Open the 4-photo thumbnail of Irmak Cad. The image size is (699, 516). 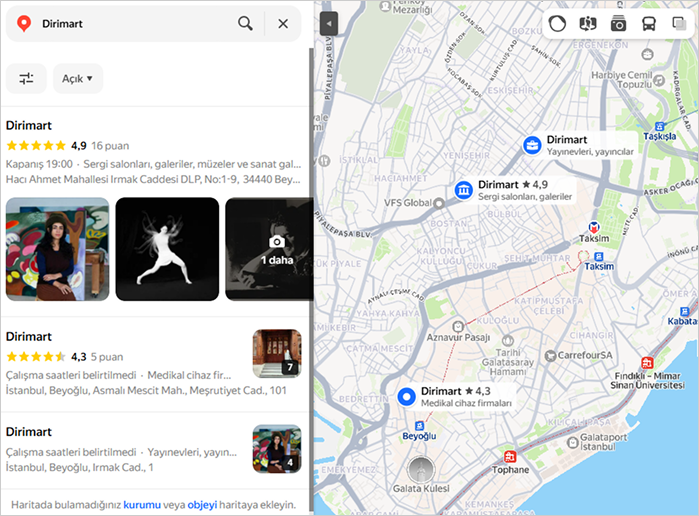(277, 449)
